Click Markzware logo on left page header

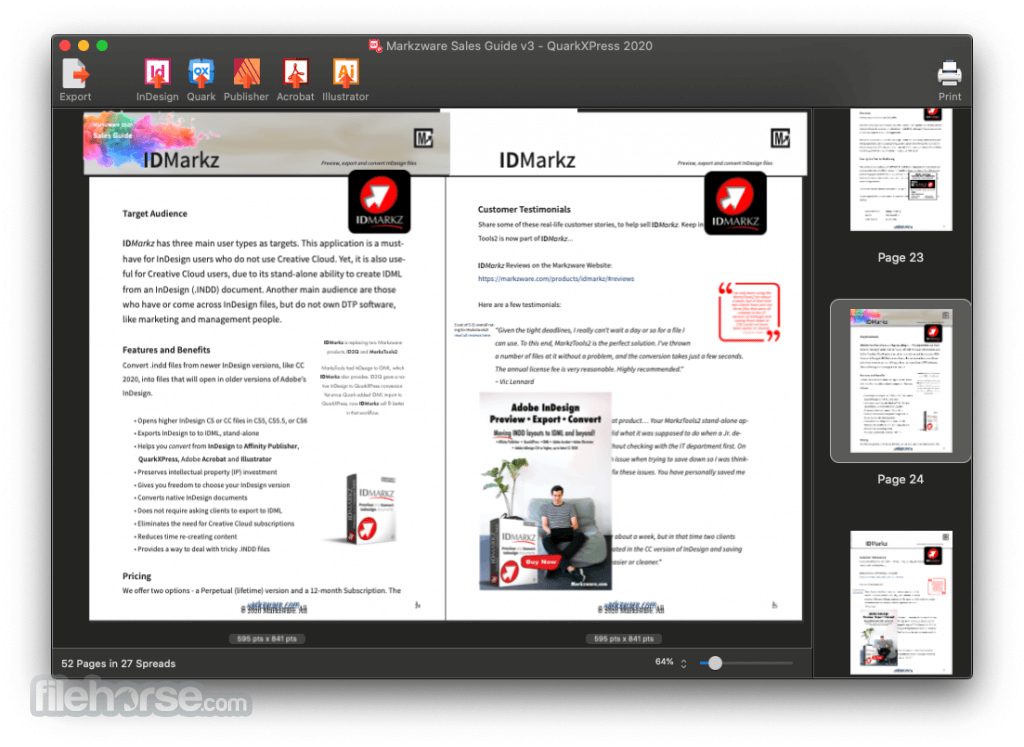click(x=424, y=138)
